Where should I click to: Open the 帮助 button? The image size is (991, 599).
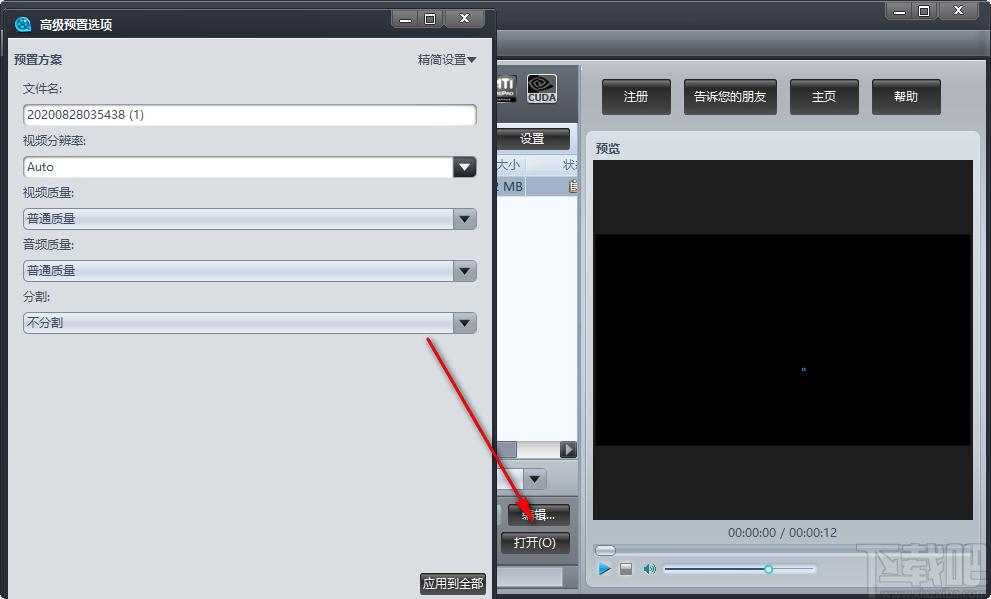(x=906, y=97)
